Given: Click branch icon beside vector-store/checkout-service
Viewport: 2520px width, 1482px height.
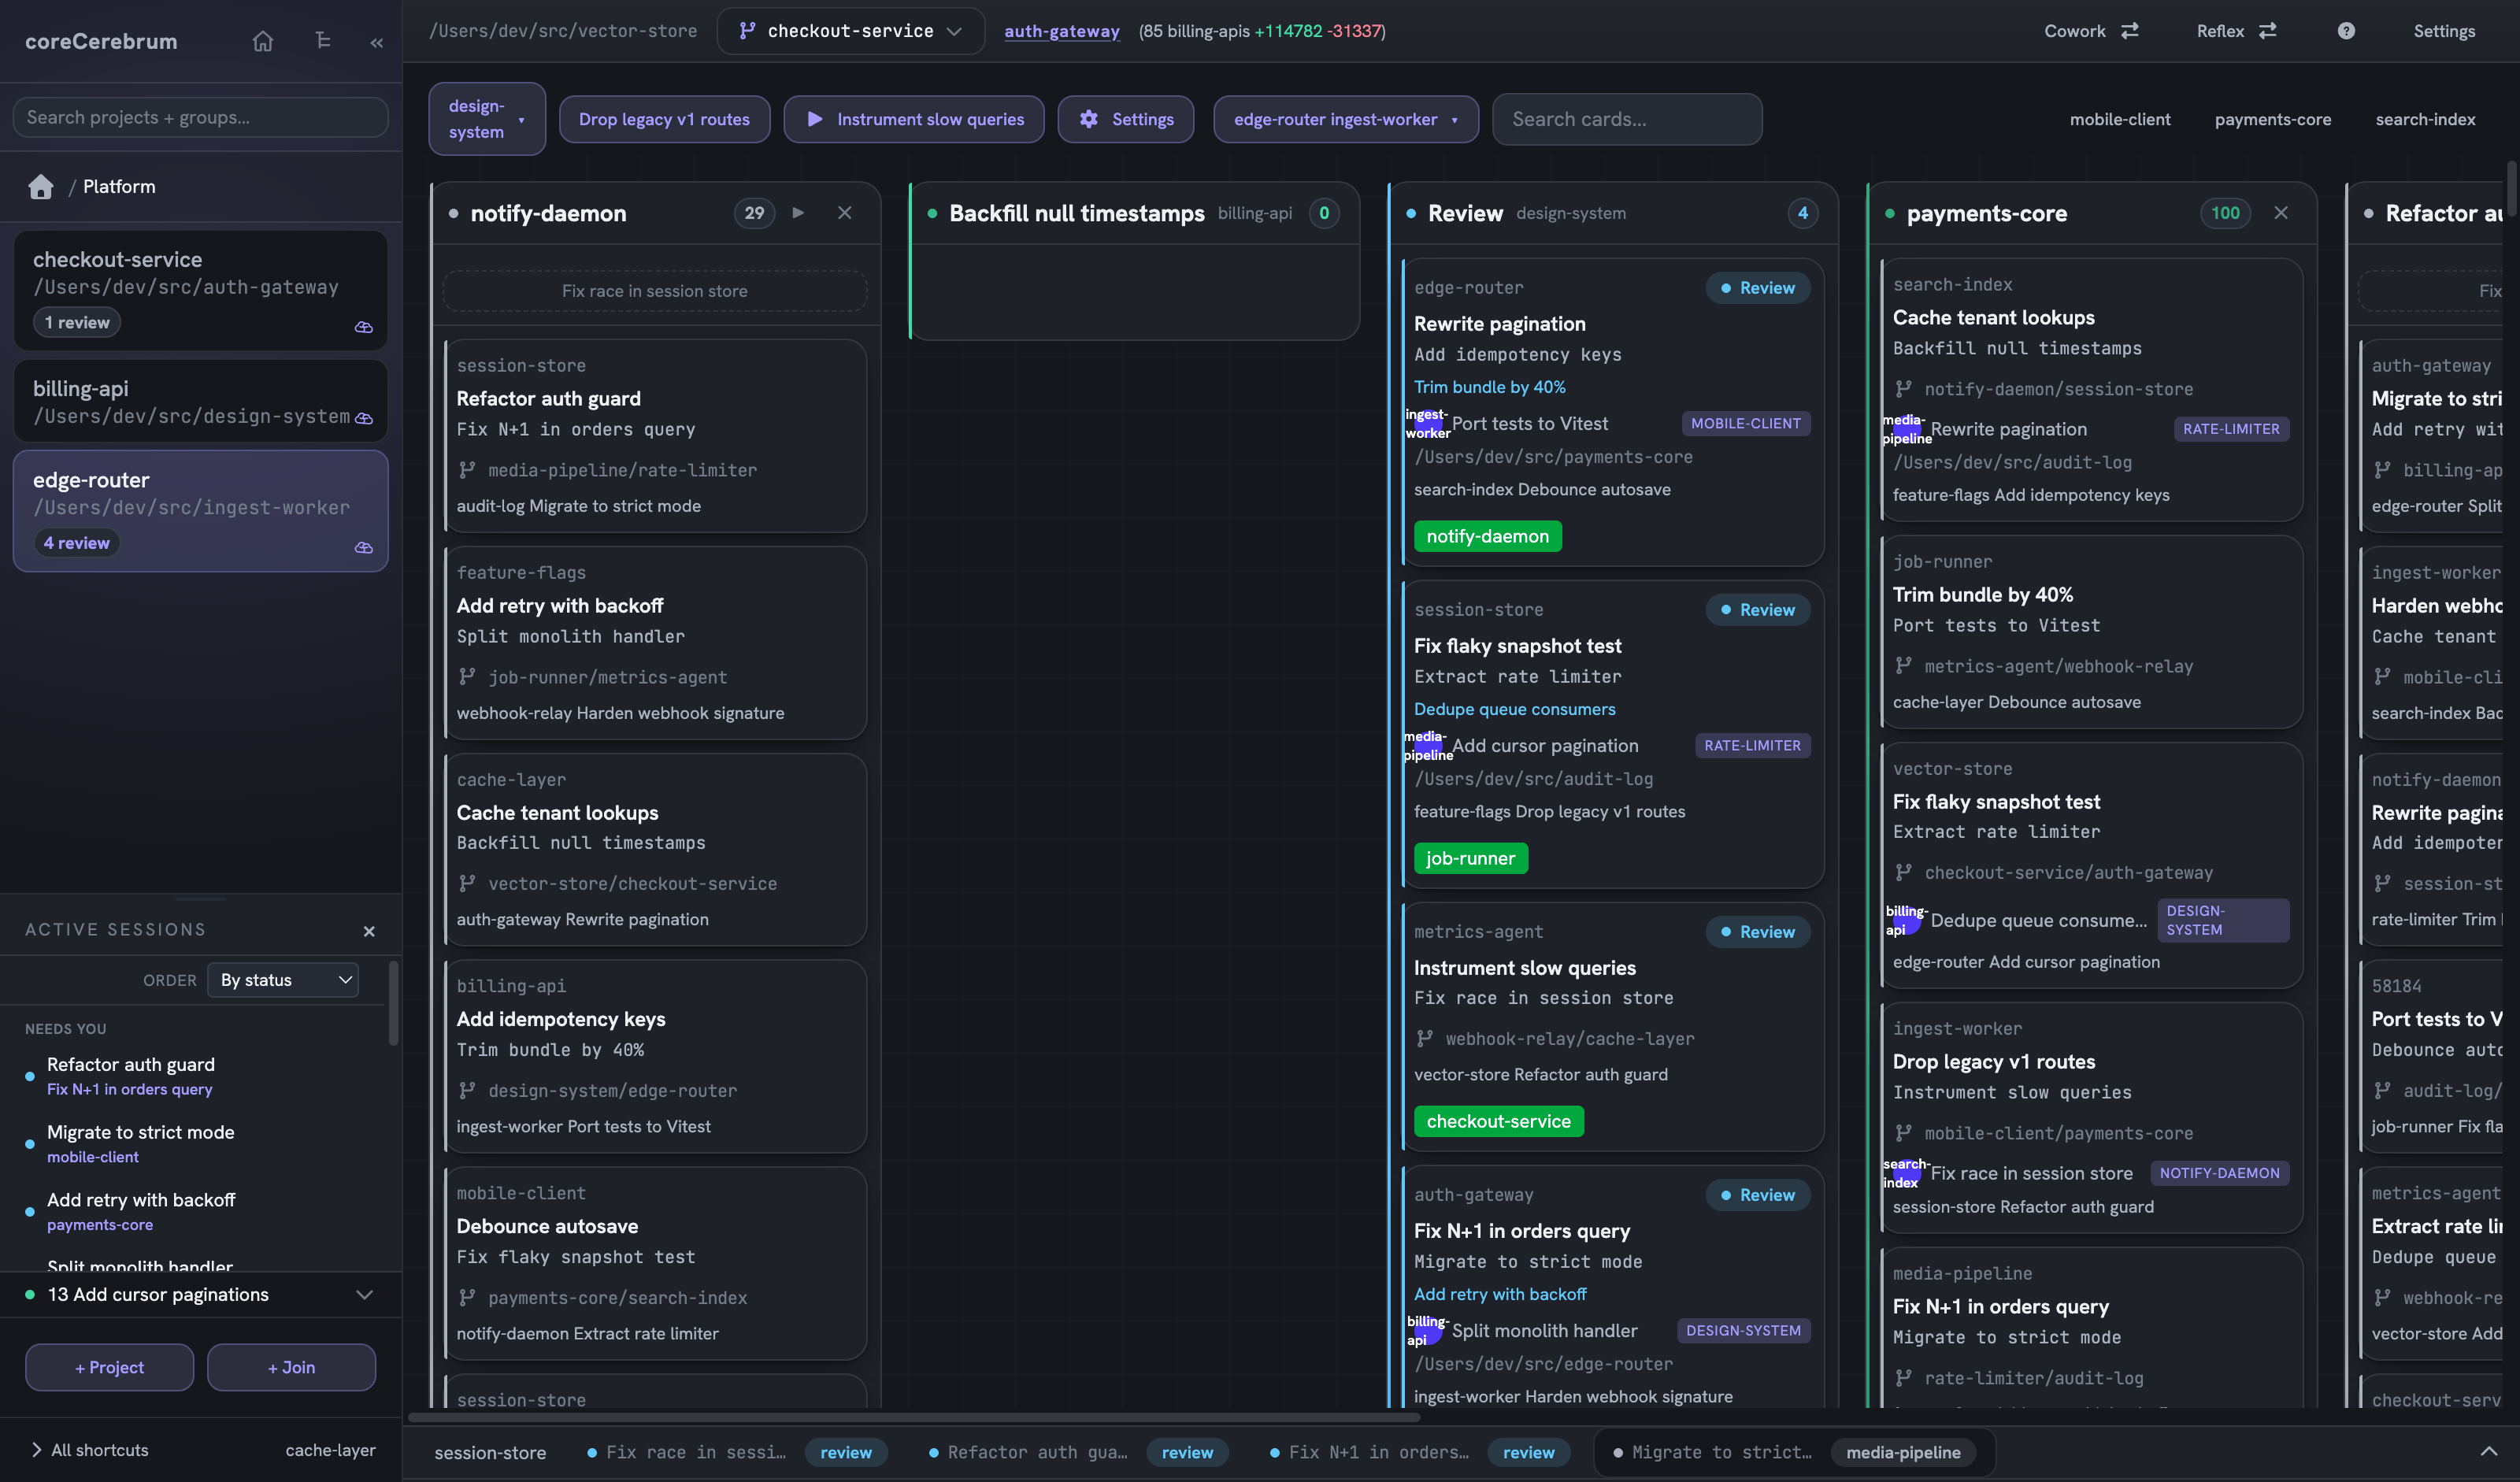Looking at the screenshot, I should coord(467,884).
